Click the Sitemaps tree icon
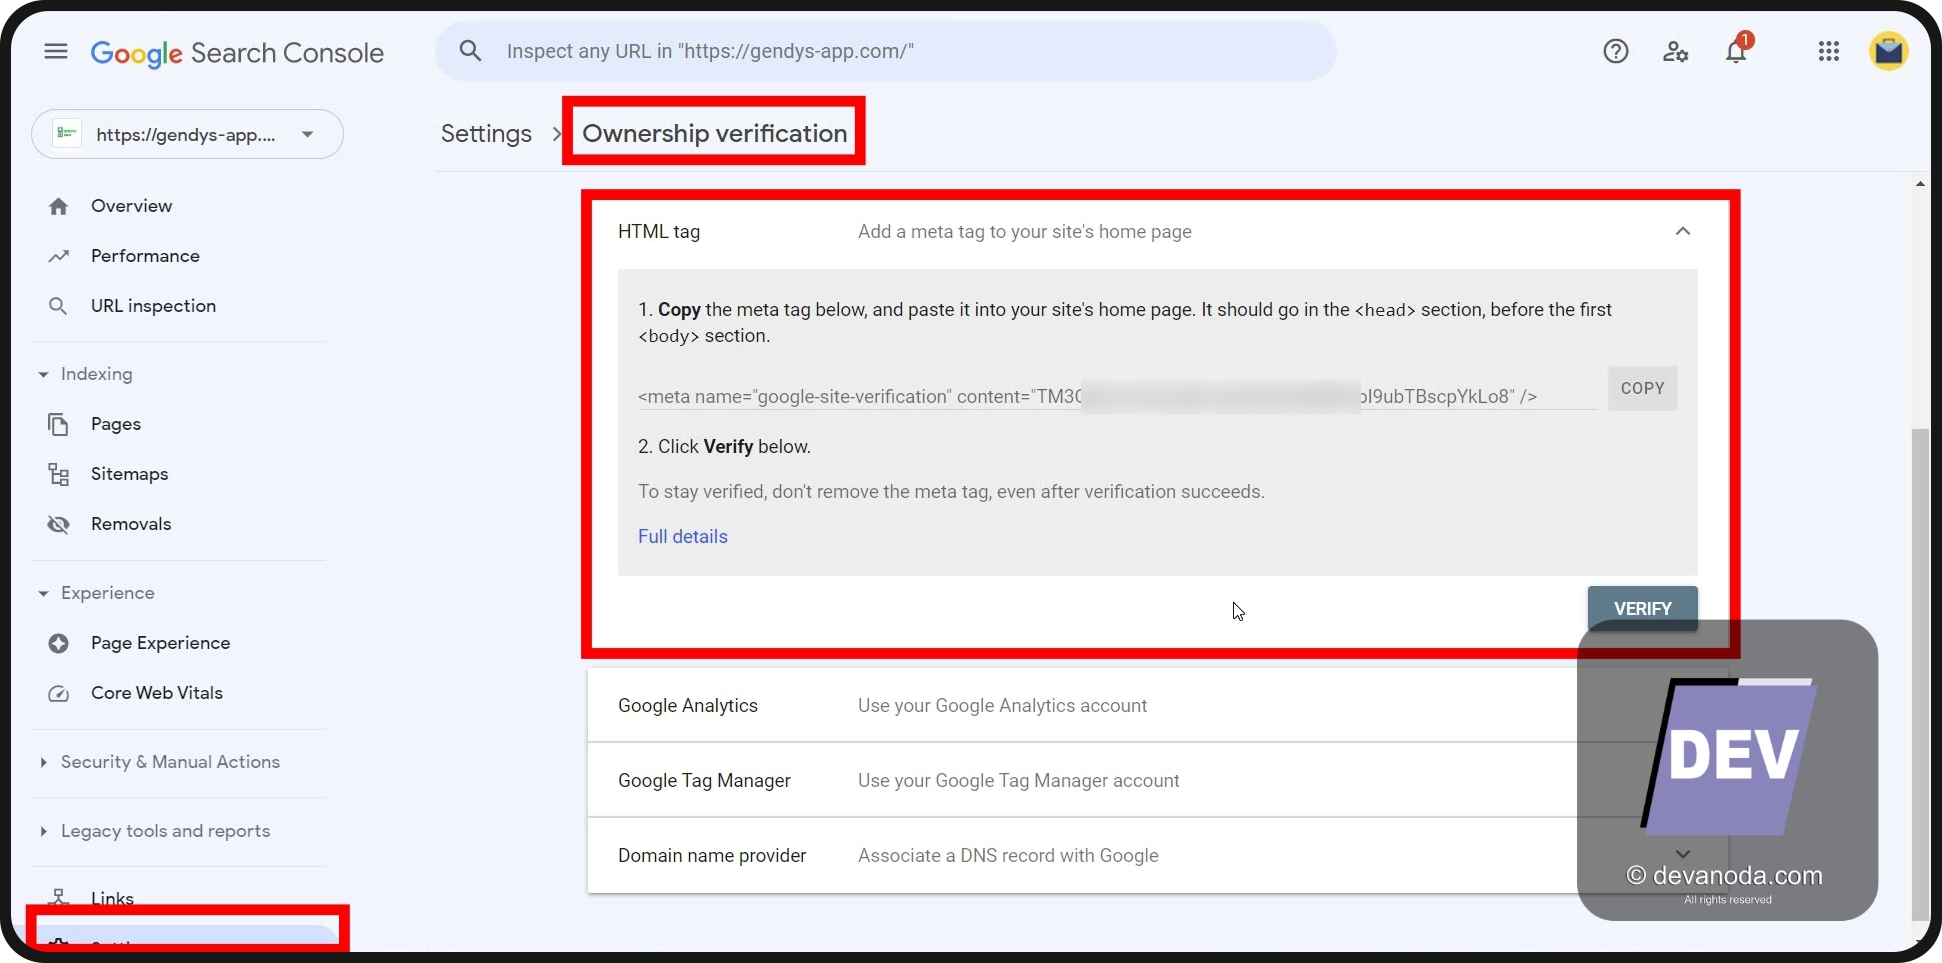Image resolution: width=1942 pixels, height=963 pixels. [x=58, y=474]
